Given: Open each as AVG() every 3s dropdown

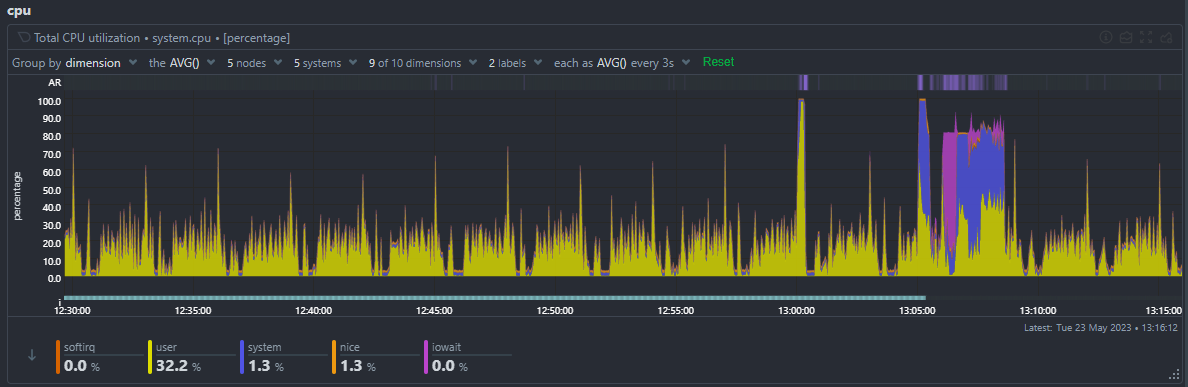Looking at the screenshot, I should [x=622, y=63].
